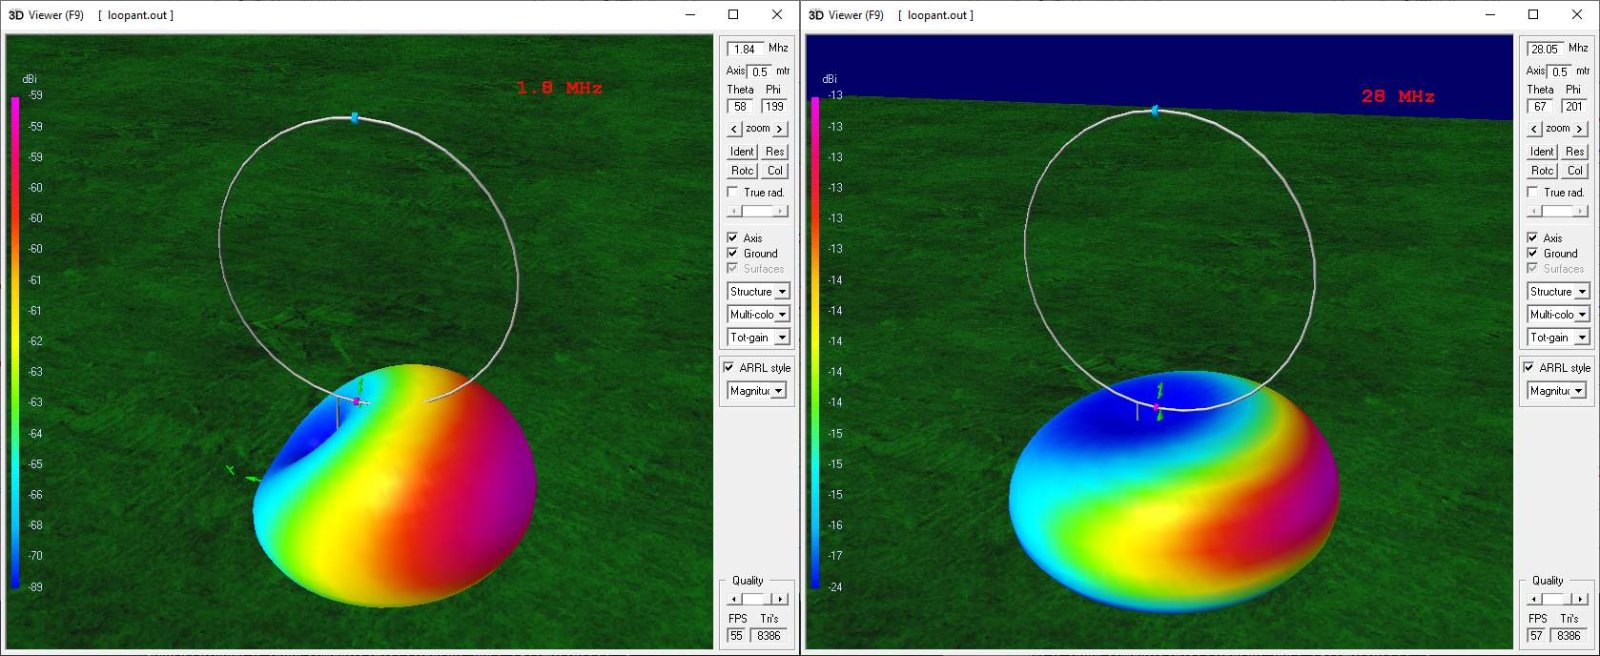Click Quality slider left arrow in right viewer

click(x=1535, y=599)
